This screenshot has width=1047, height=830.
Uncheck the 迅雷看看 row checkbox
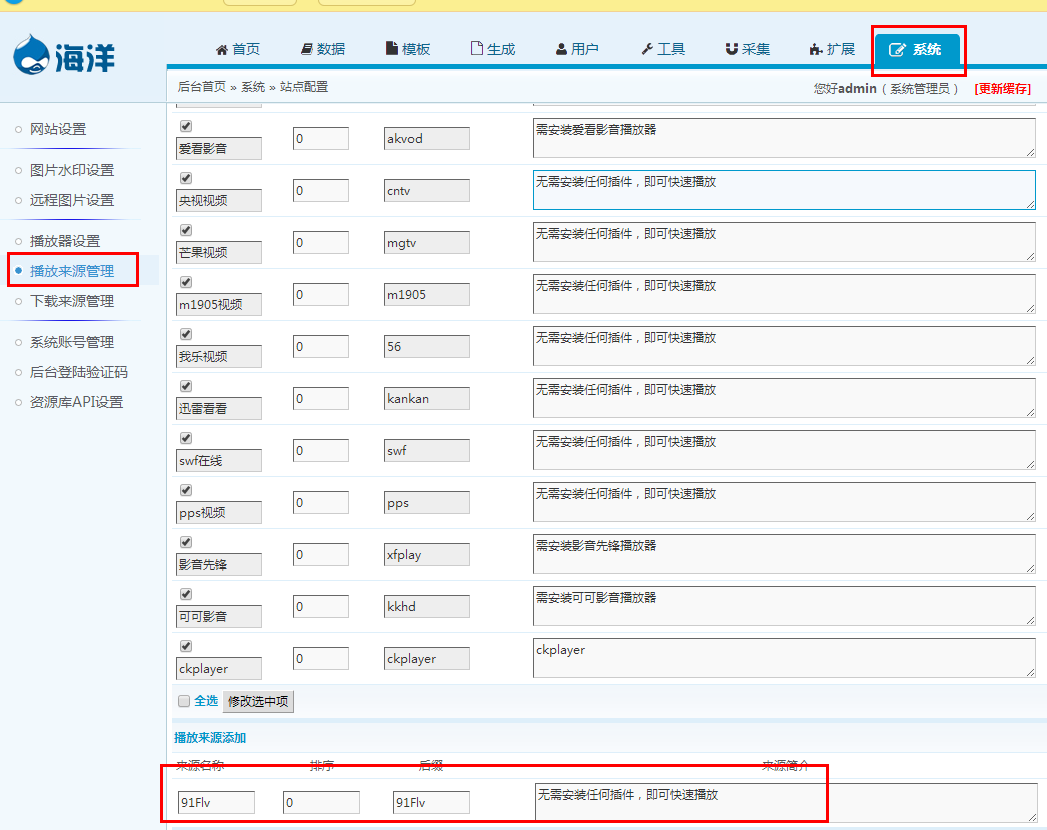tap(186, 387)
